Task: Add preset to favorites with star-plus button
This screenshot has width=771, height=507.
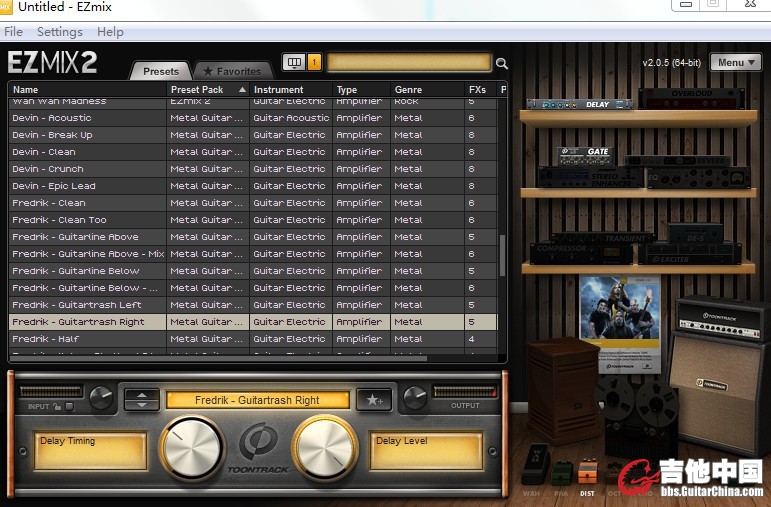Action: click(x=375, y=400)
